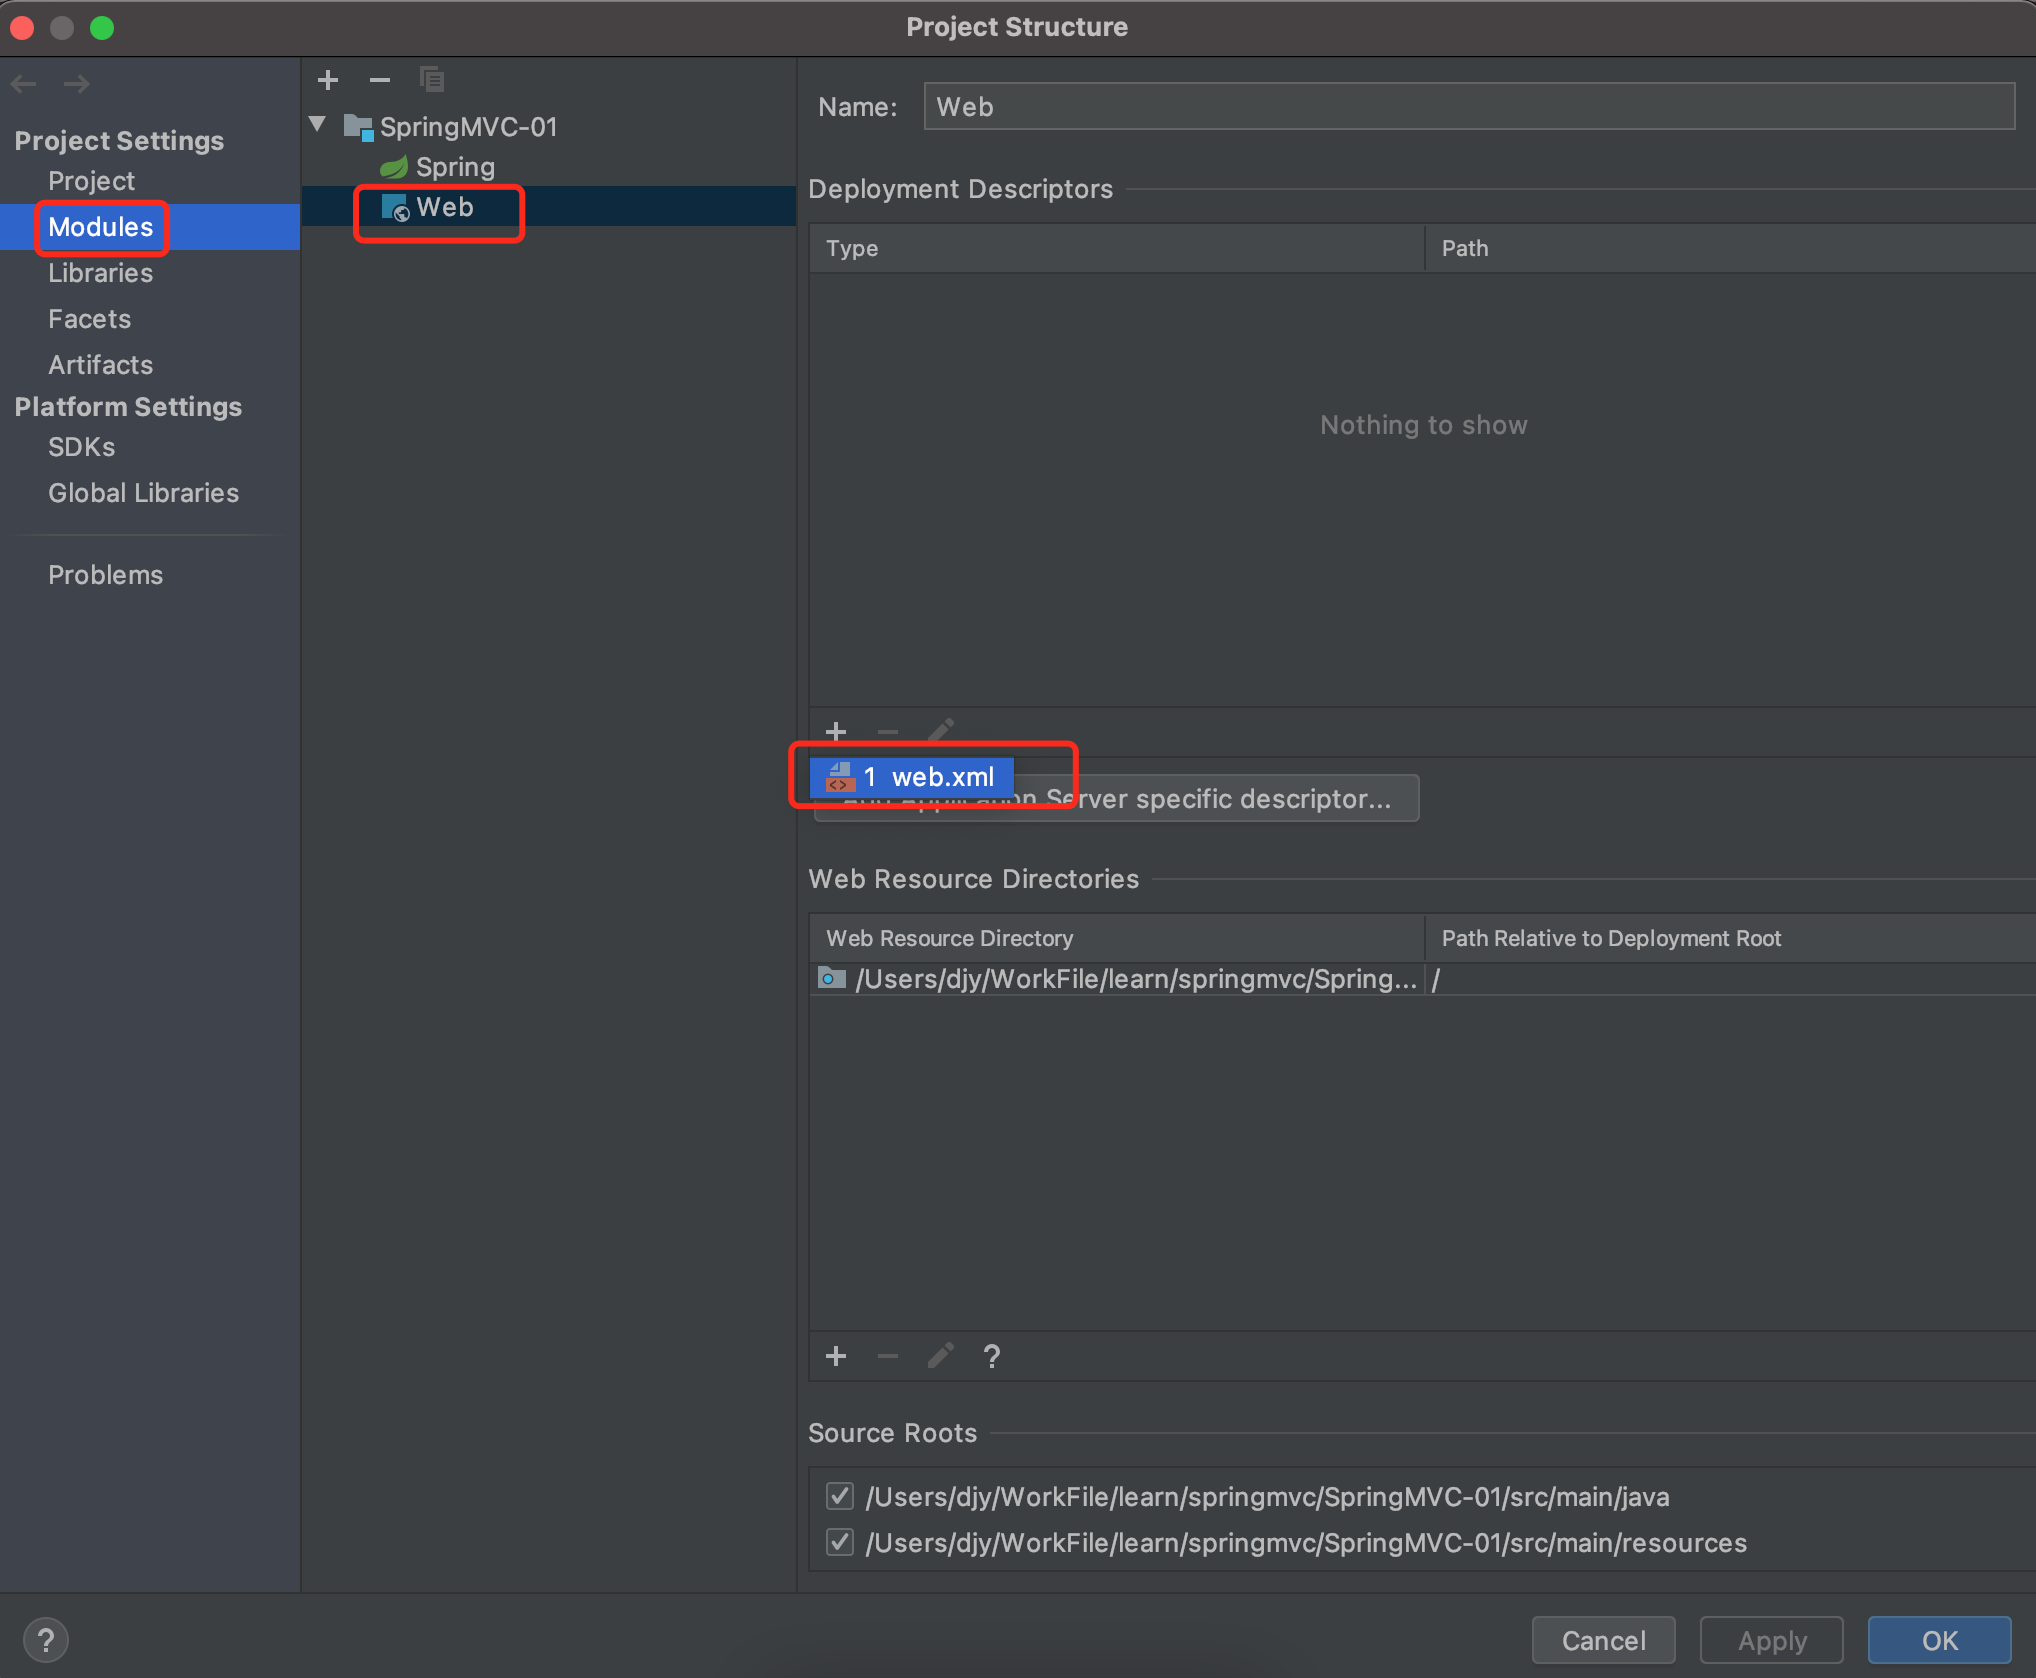The image size is (2036, 1678).
Task: Open the Modules section
Action: [101, 227]
